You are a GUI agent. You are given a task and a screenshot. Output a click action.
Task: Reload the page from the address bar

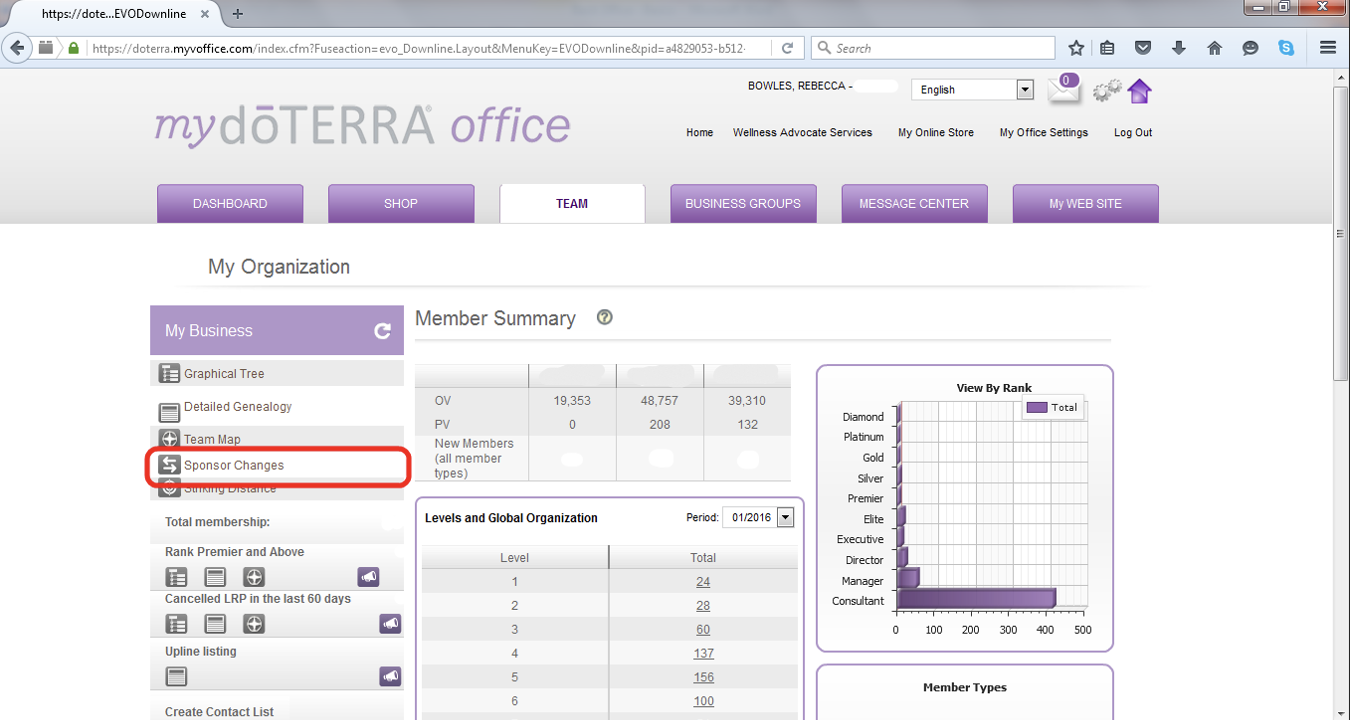pos(788,48)
